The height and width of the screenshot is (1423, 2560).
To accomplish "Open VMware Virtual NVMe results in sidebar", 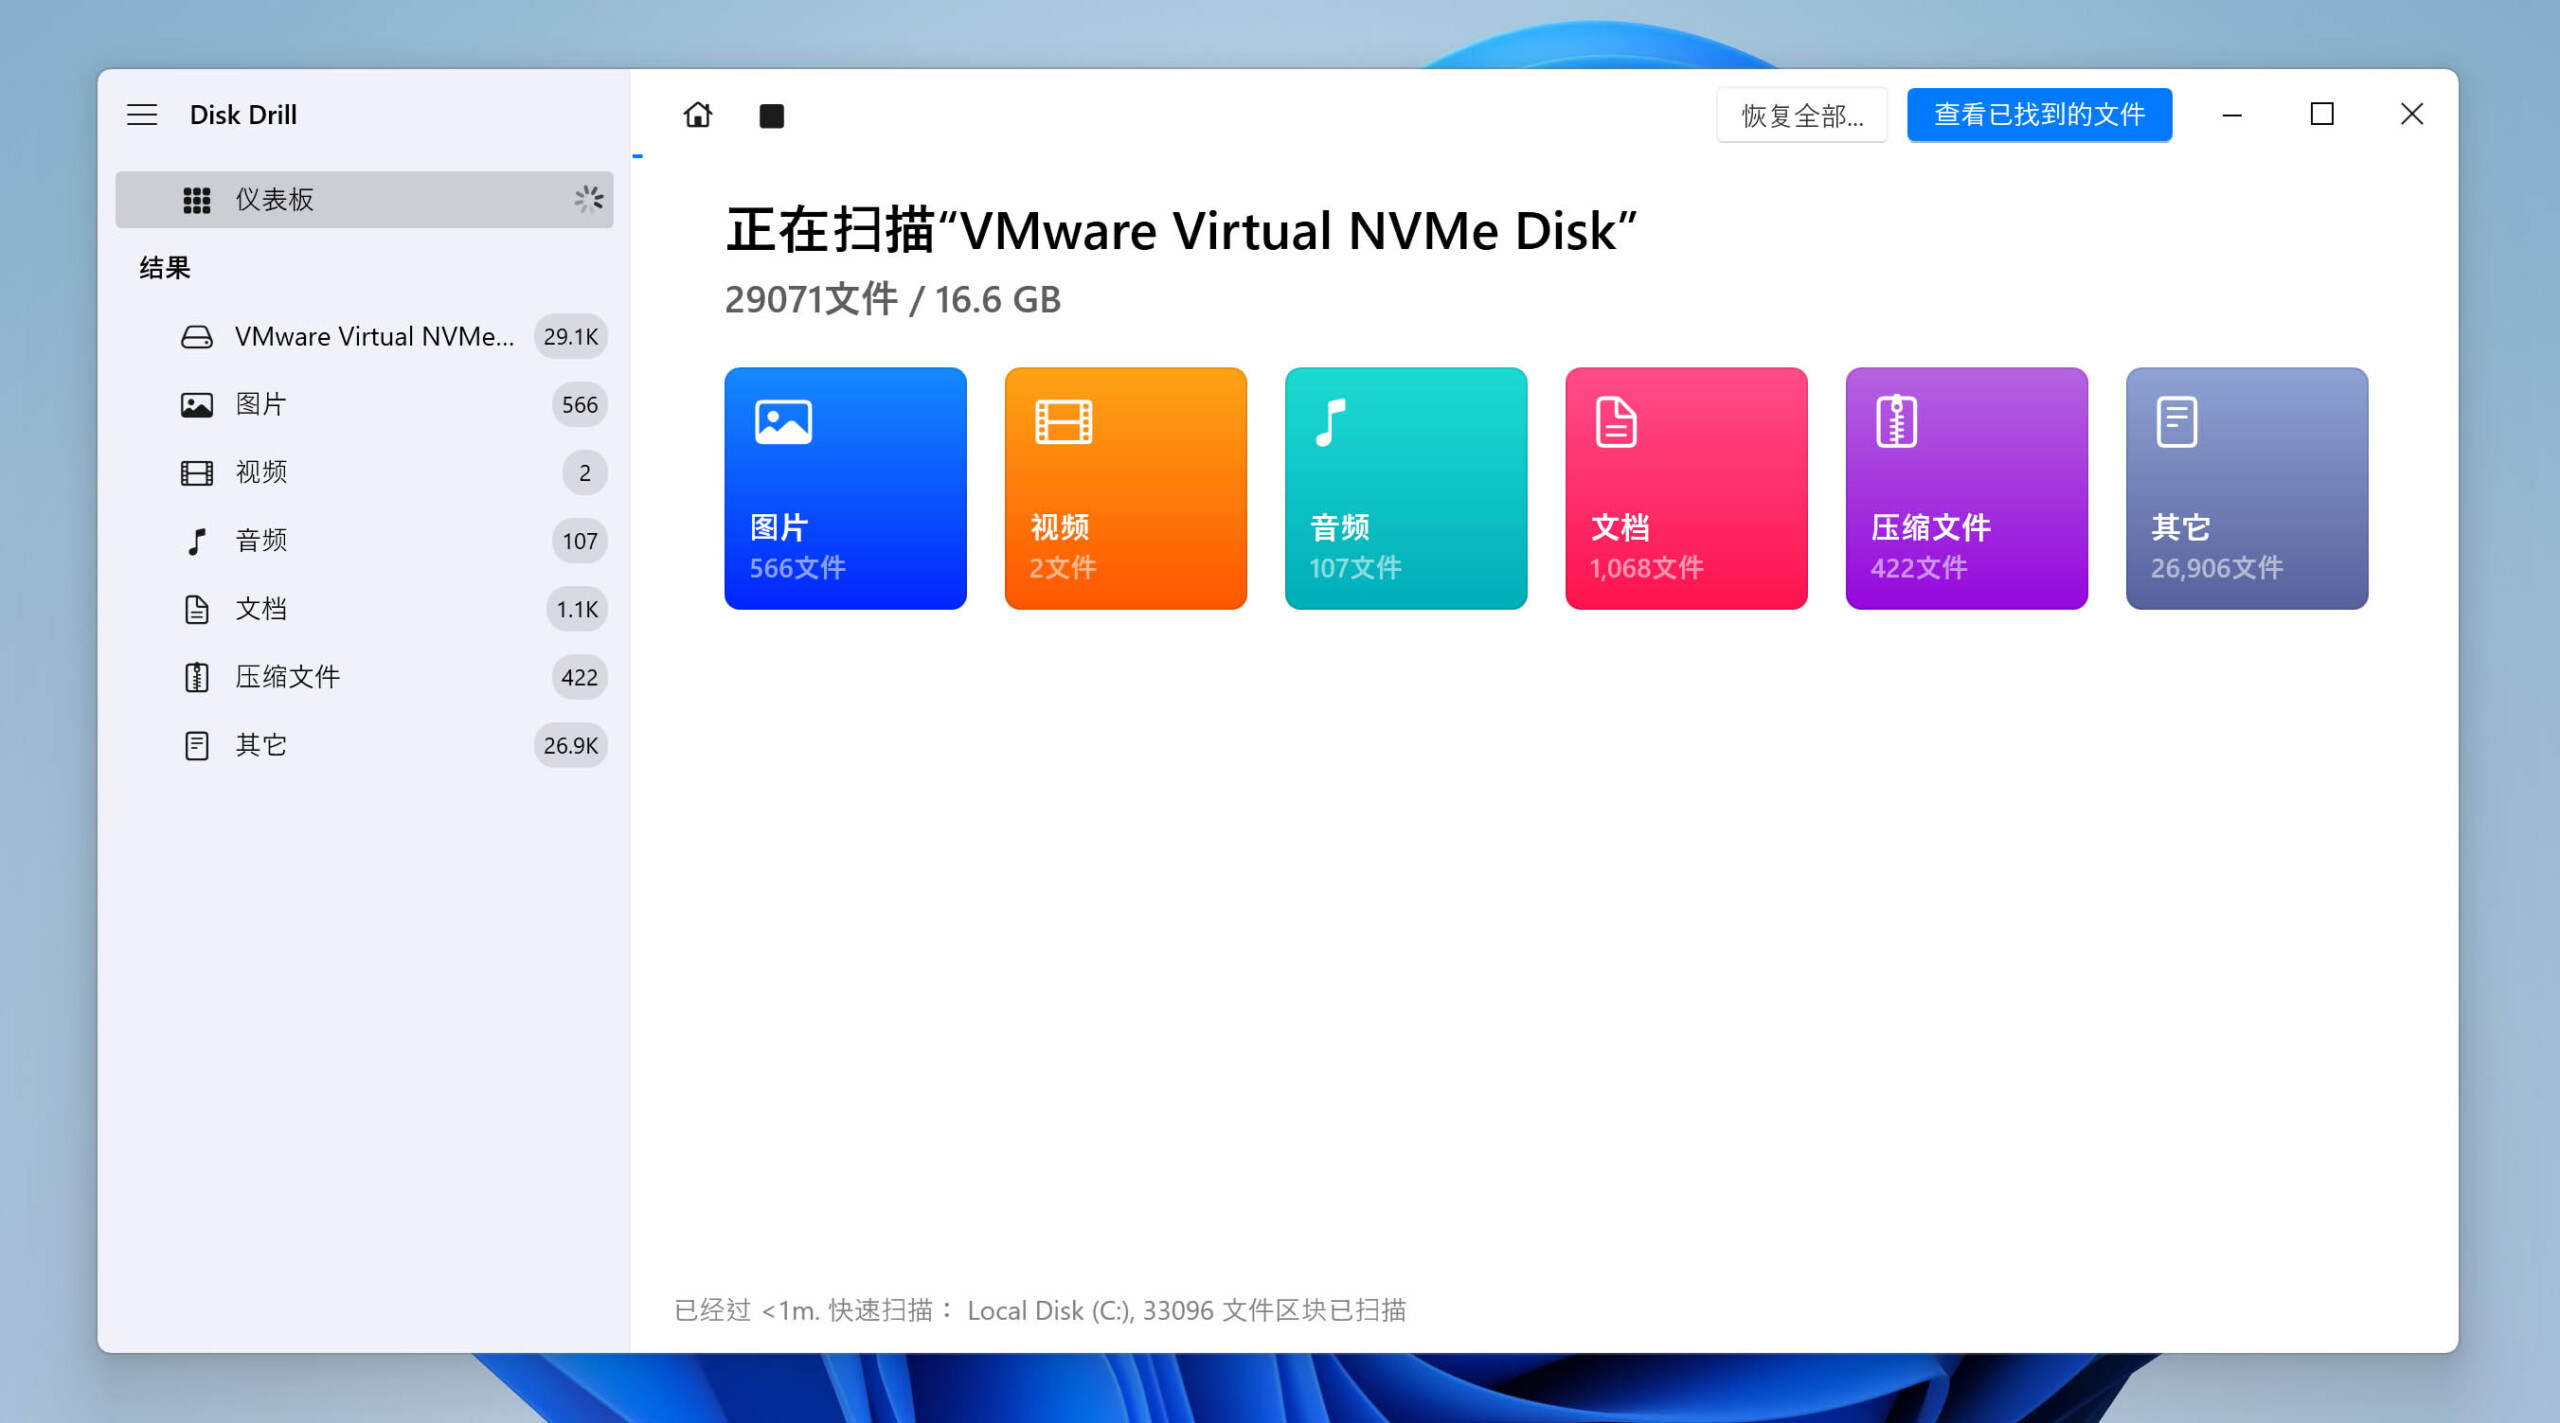I will coord(364,336).
